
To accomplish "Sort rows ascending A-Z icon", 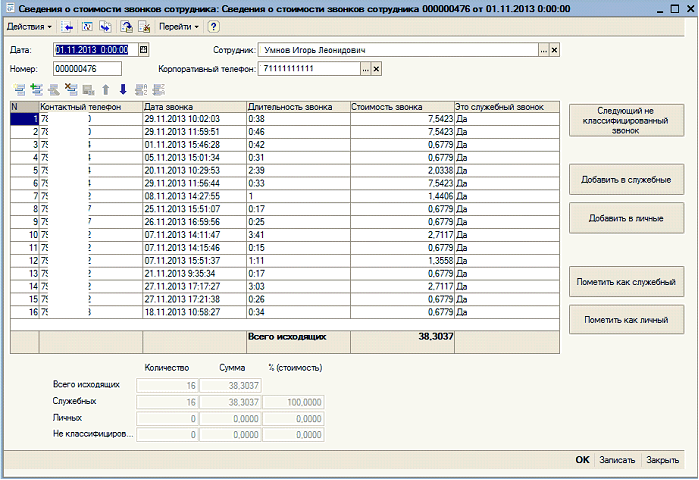I will [141, 90].
